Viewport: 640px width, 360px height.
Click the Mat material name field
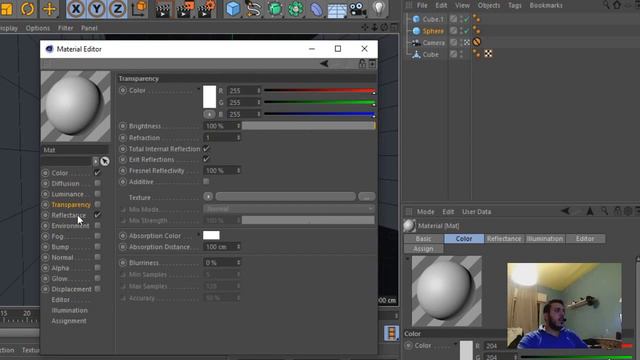(x=75, y=150)
